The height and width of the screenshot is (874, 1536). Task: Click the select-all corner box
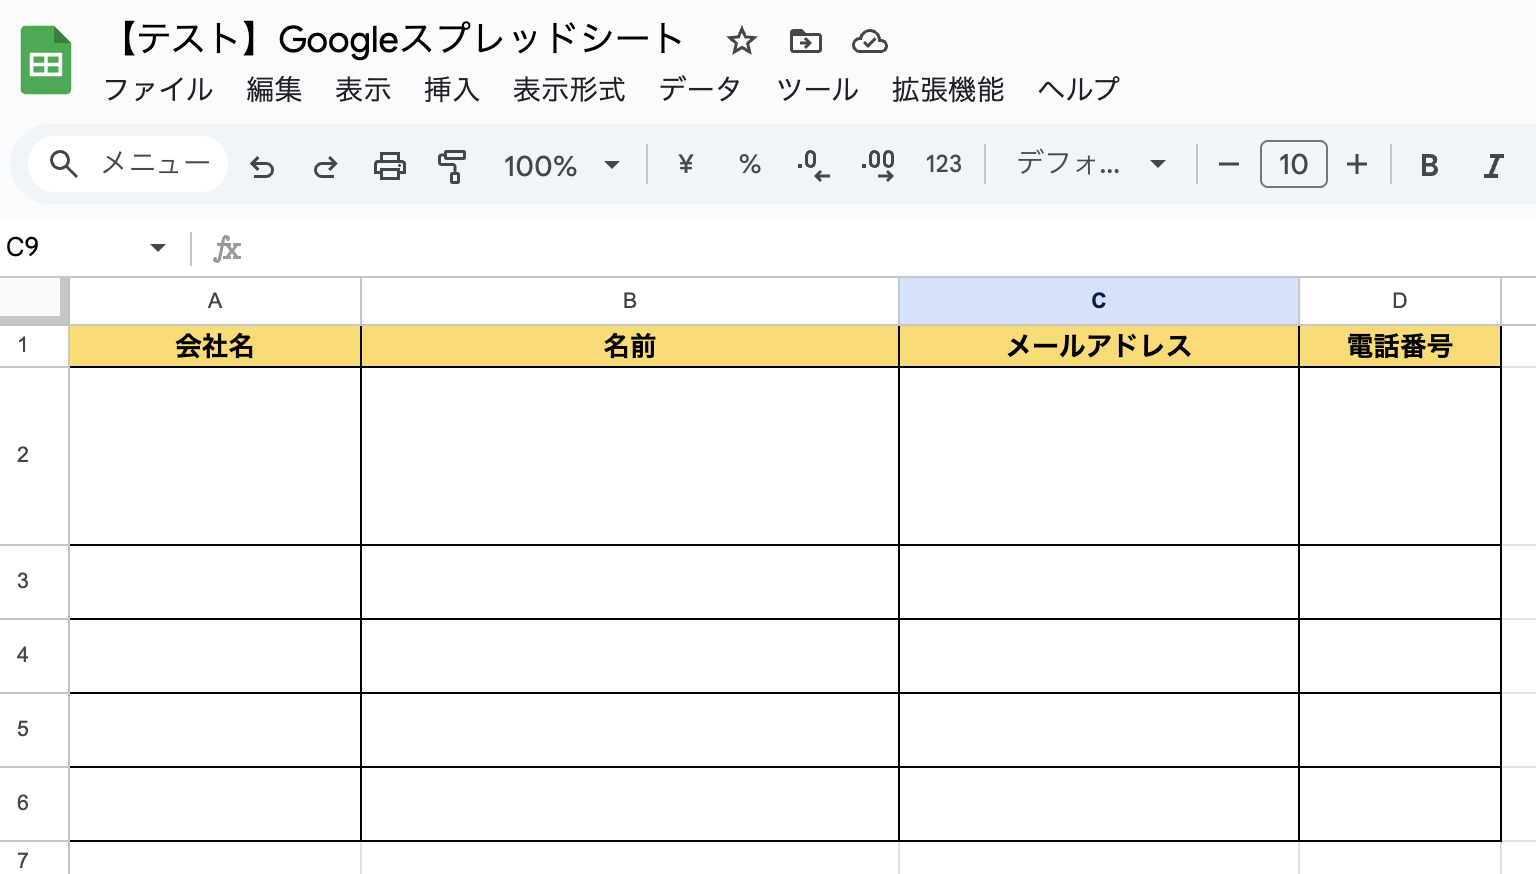(32, 300)
